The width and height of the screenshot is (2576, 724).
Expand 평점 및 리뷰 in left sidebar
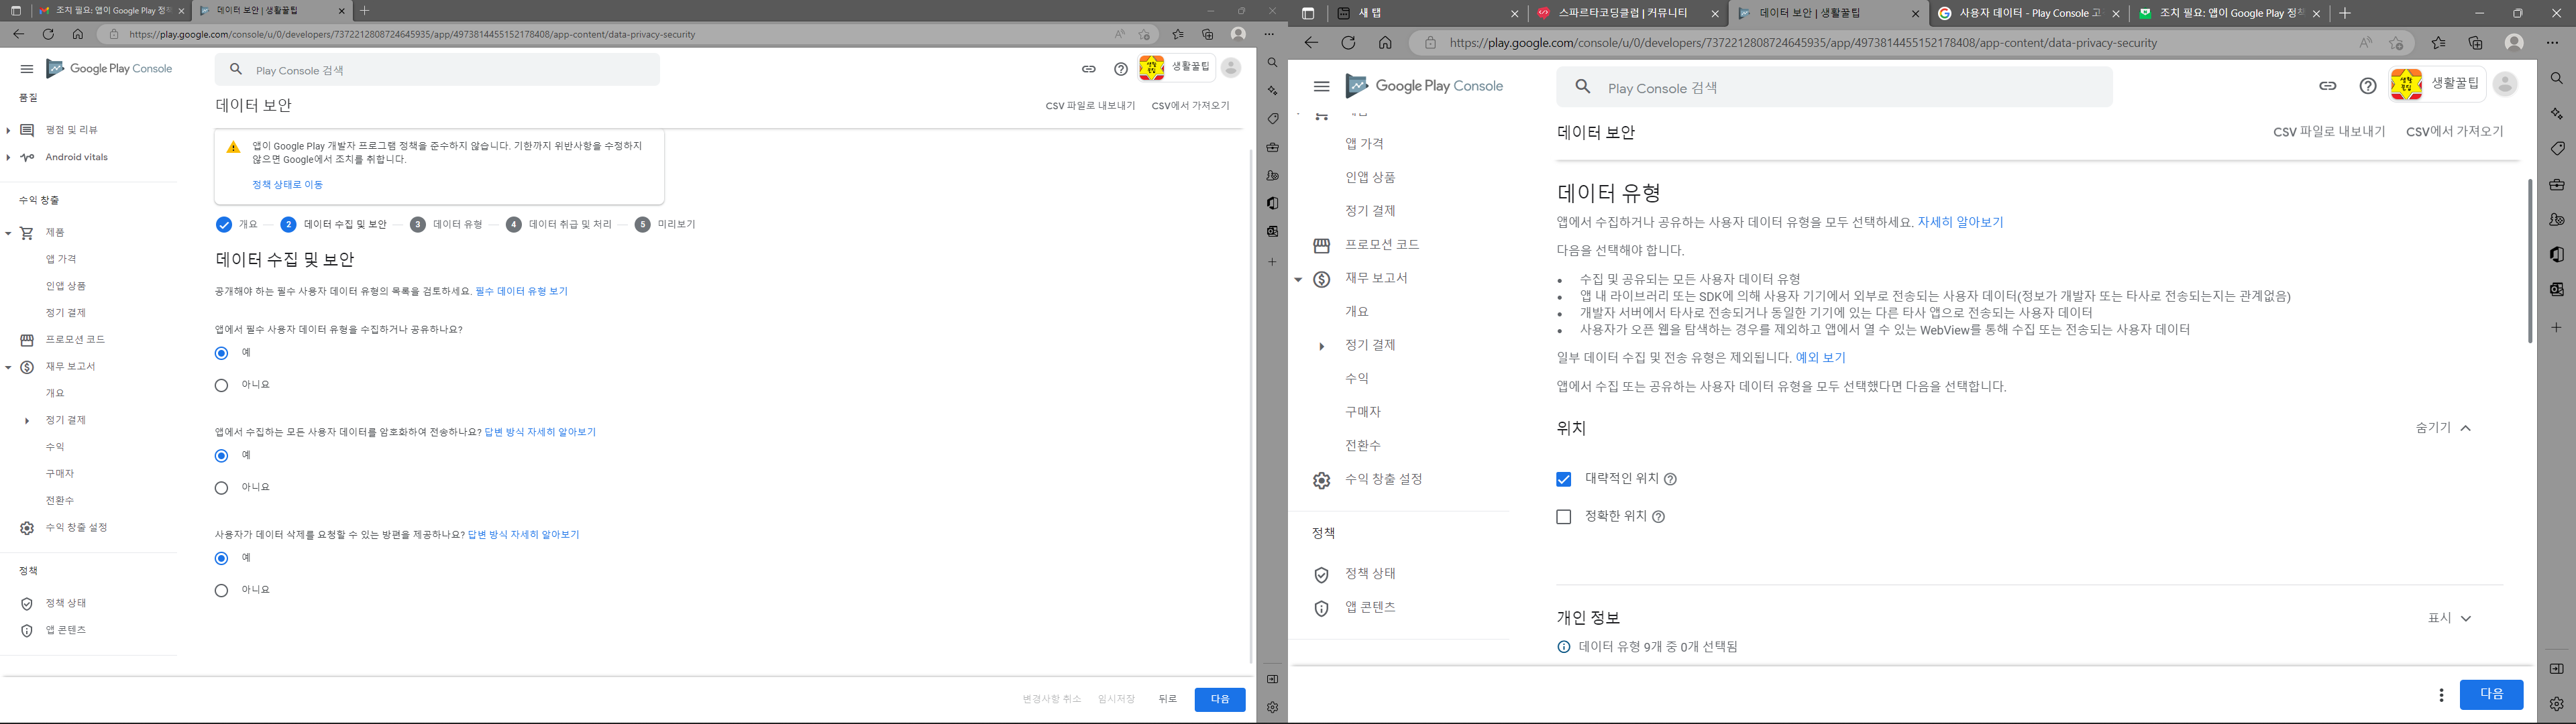(8, 130)
